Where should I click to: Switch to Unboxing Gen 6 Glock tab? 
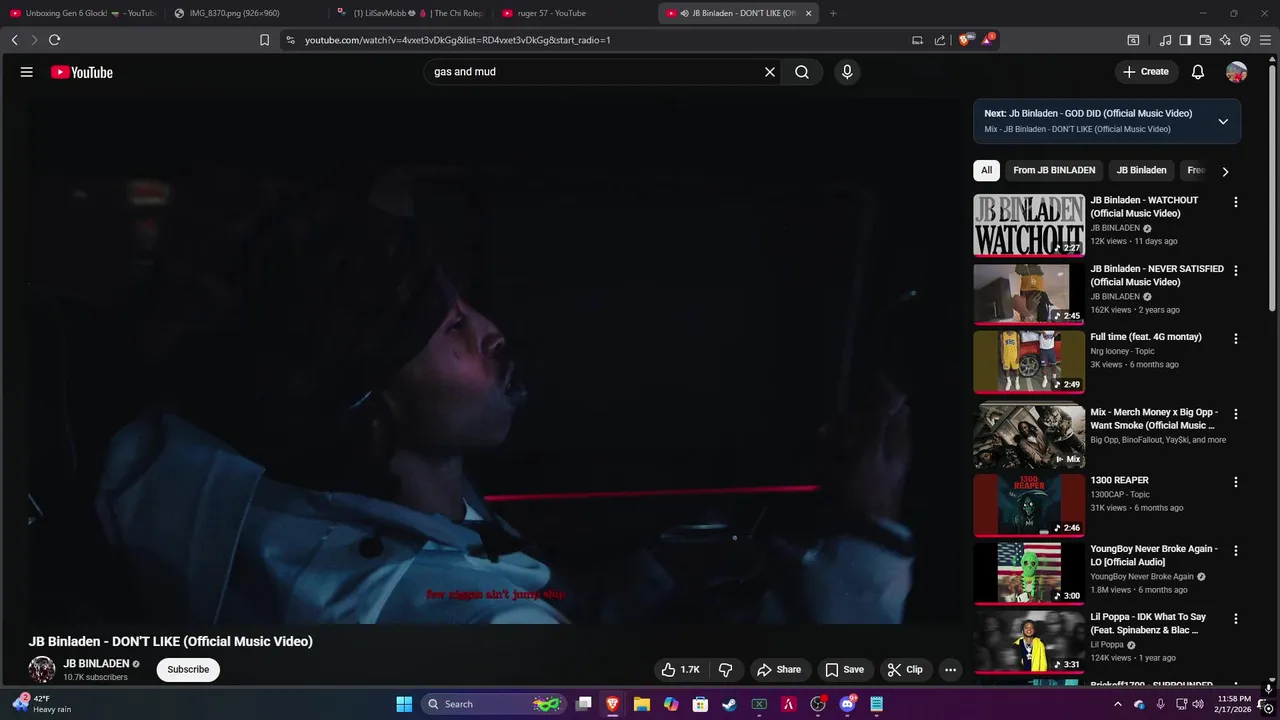82,13
